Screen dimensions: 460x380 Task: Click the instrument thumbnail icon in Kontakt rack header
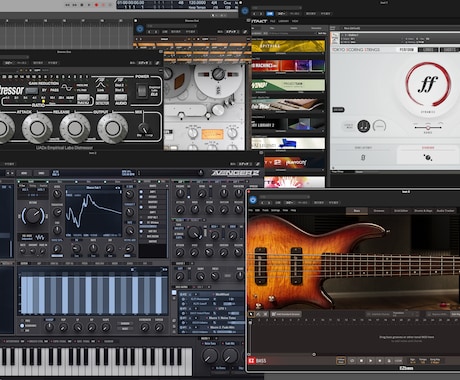tap(336, 38)
